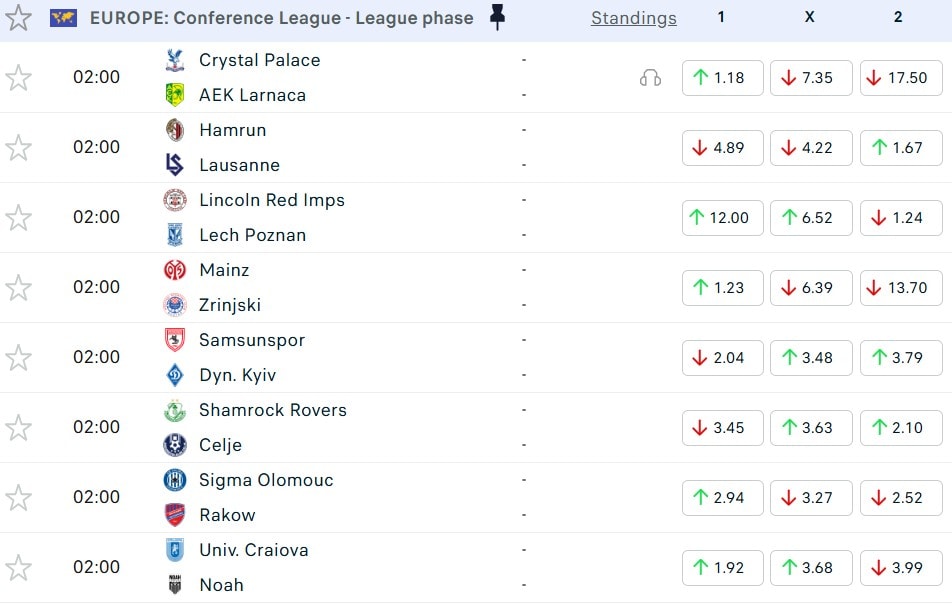Click the Lech Poznan team crest
This screenshot has width=952, height=607.
tap(175, 235)
